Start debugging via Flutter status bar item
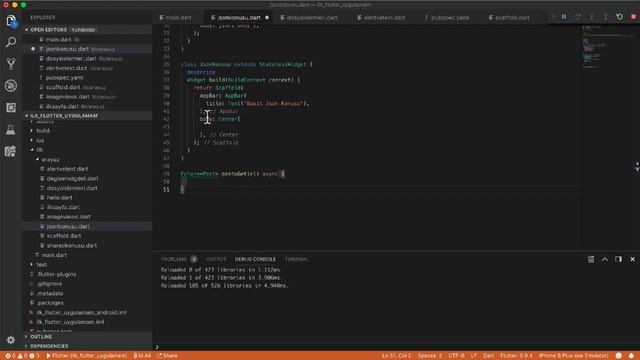 click(x=87, y=356)
